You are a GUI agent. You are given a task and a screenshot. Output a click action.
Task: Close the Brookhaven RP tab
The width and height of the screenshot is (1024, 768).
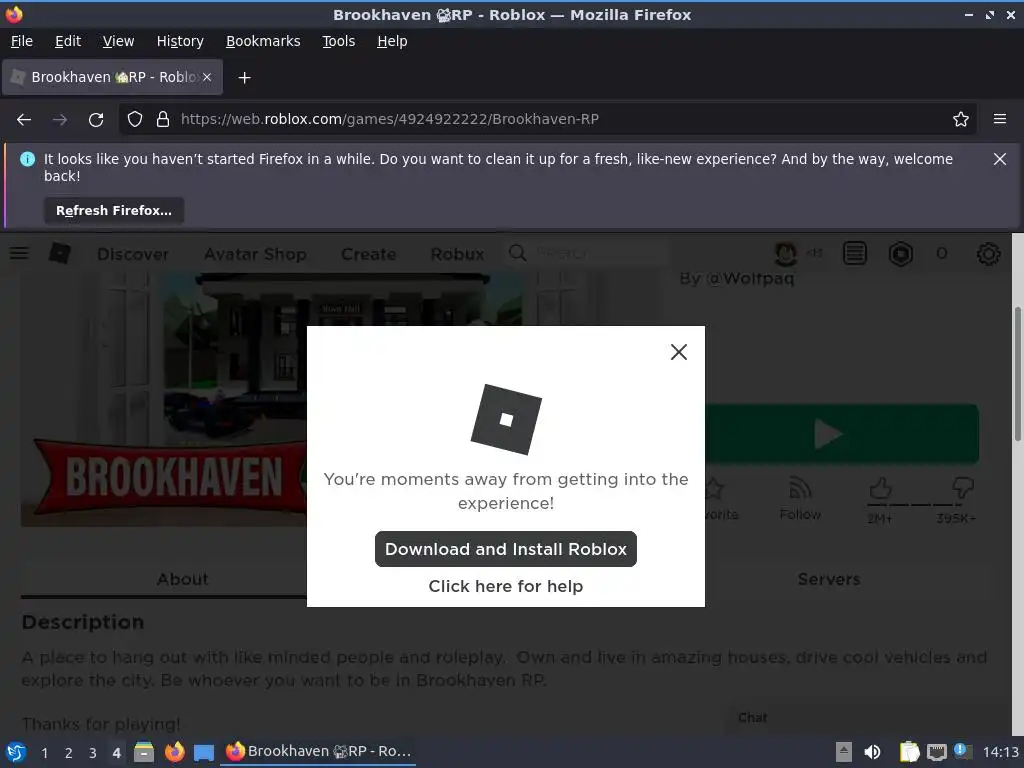pyautogui.click(x=207, y=77)
